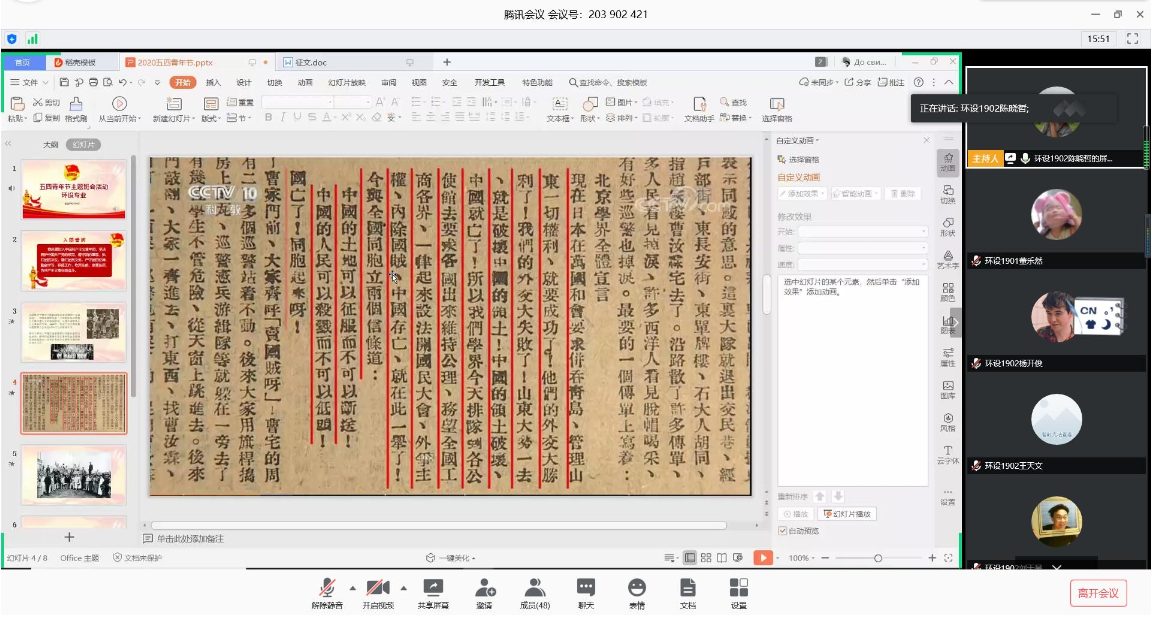The height and width of the screenshot is (619, 1152).
Task: Open the meeting chat panel
Action: point(586,591)
